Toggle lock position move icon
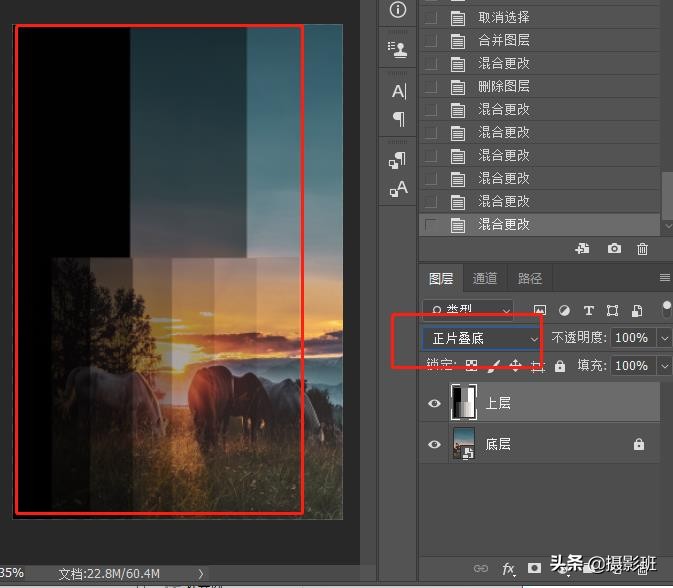 coord(515,365)
